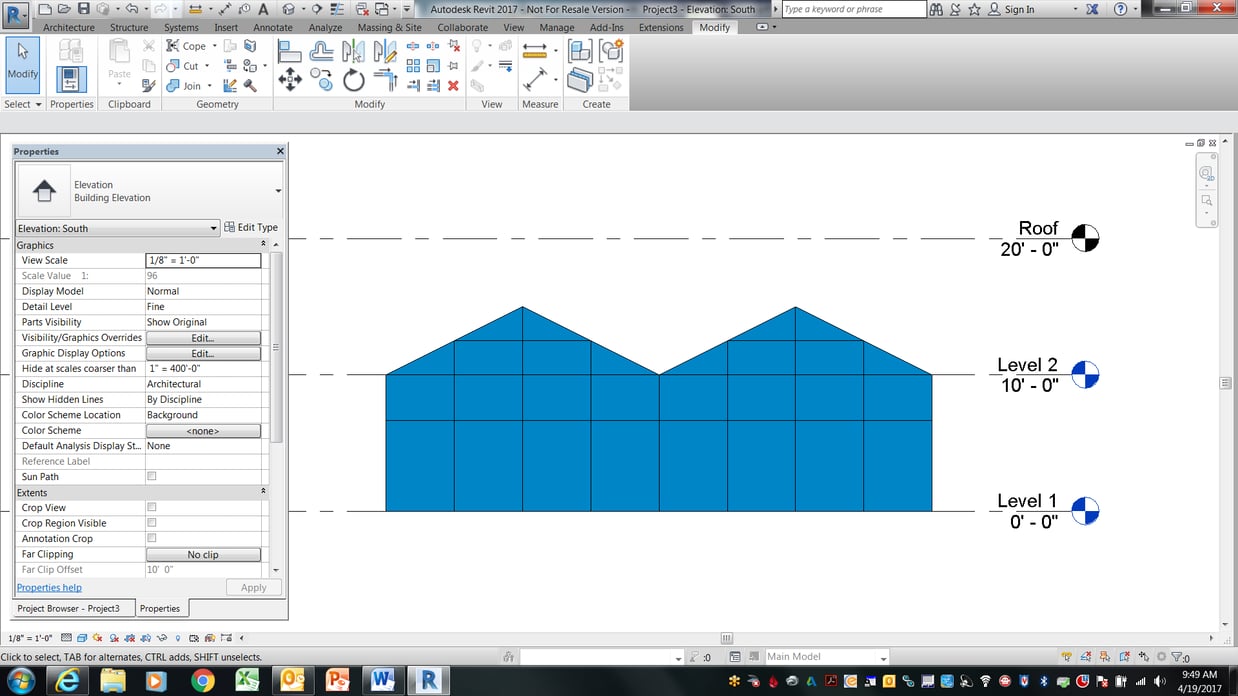Activate the Rotate tool
The image size is (1238, 696).
point(354,80)
